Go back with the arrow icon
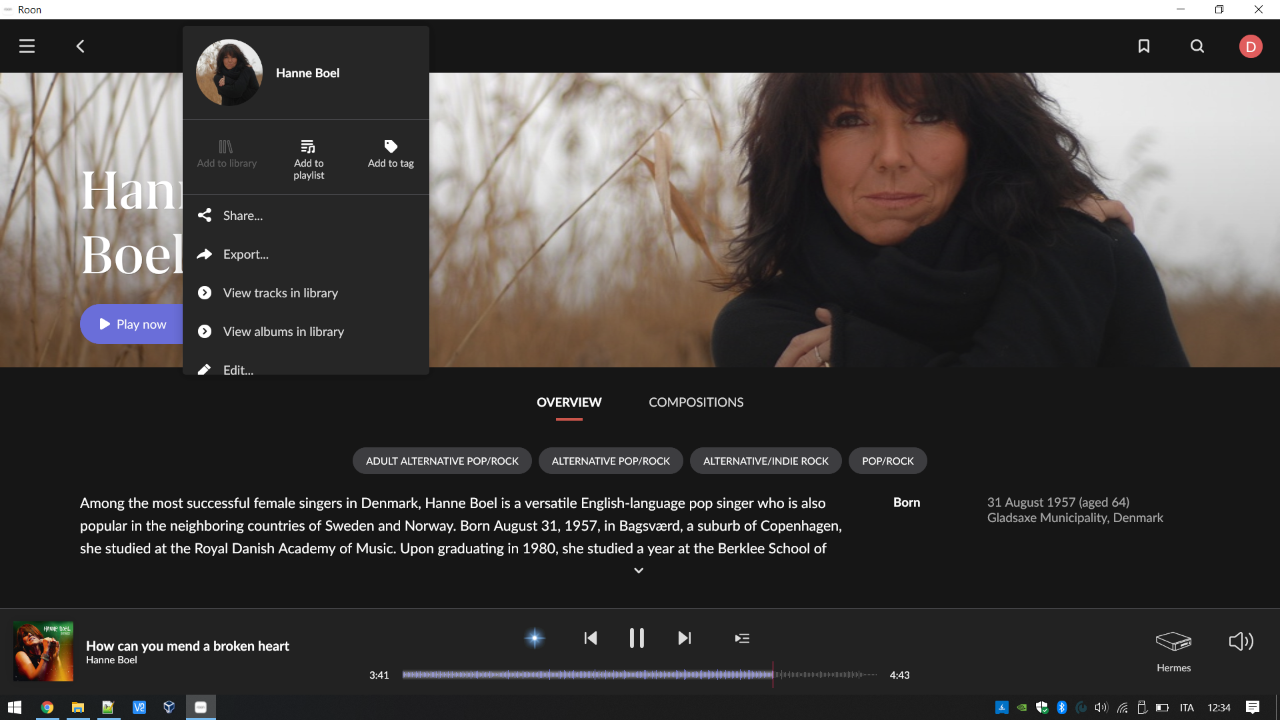 coord(80,46)
